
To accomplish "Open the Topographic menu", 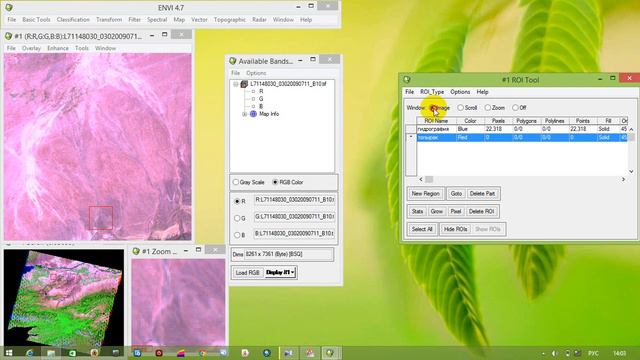I will [230, 20].
